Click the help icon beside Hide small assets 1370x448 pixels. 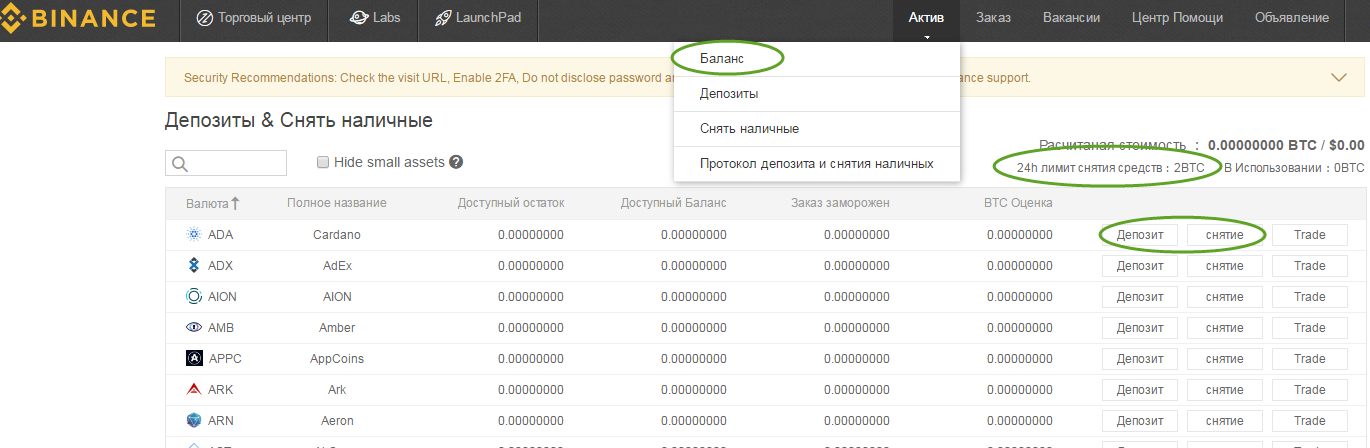(x=456, y=162)
